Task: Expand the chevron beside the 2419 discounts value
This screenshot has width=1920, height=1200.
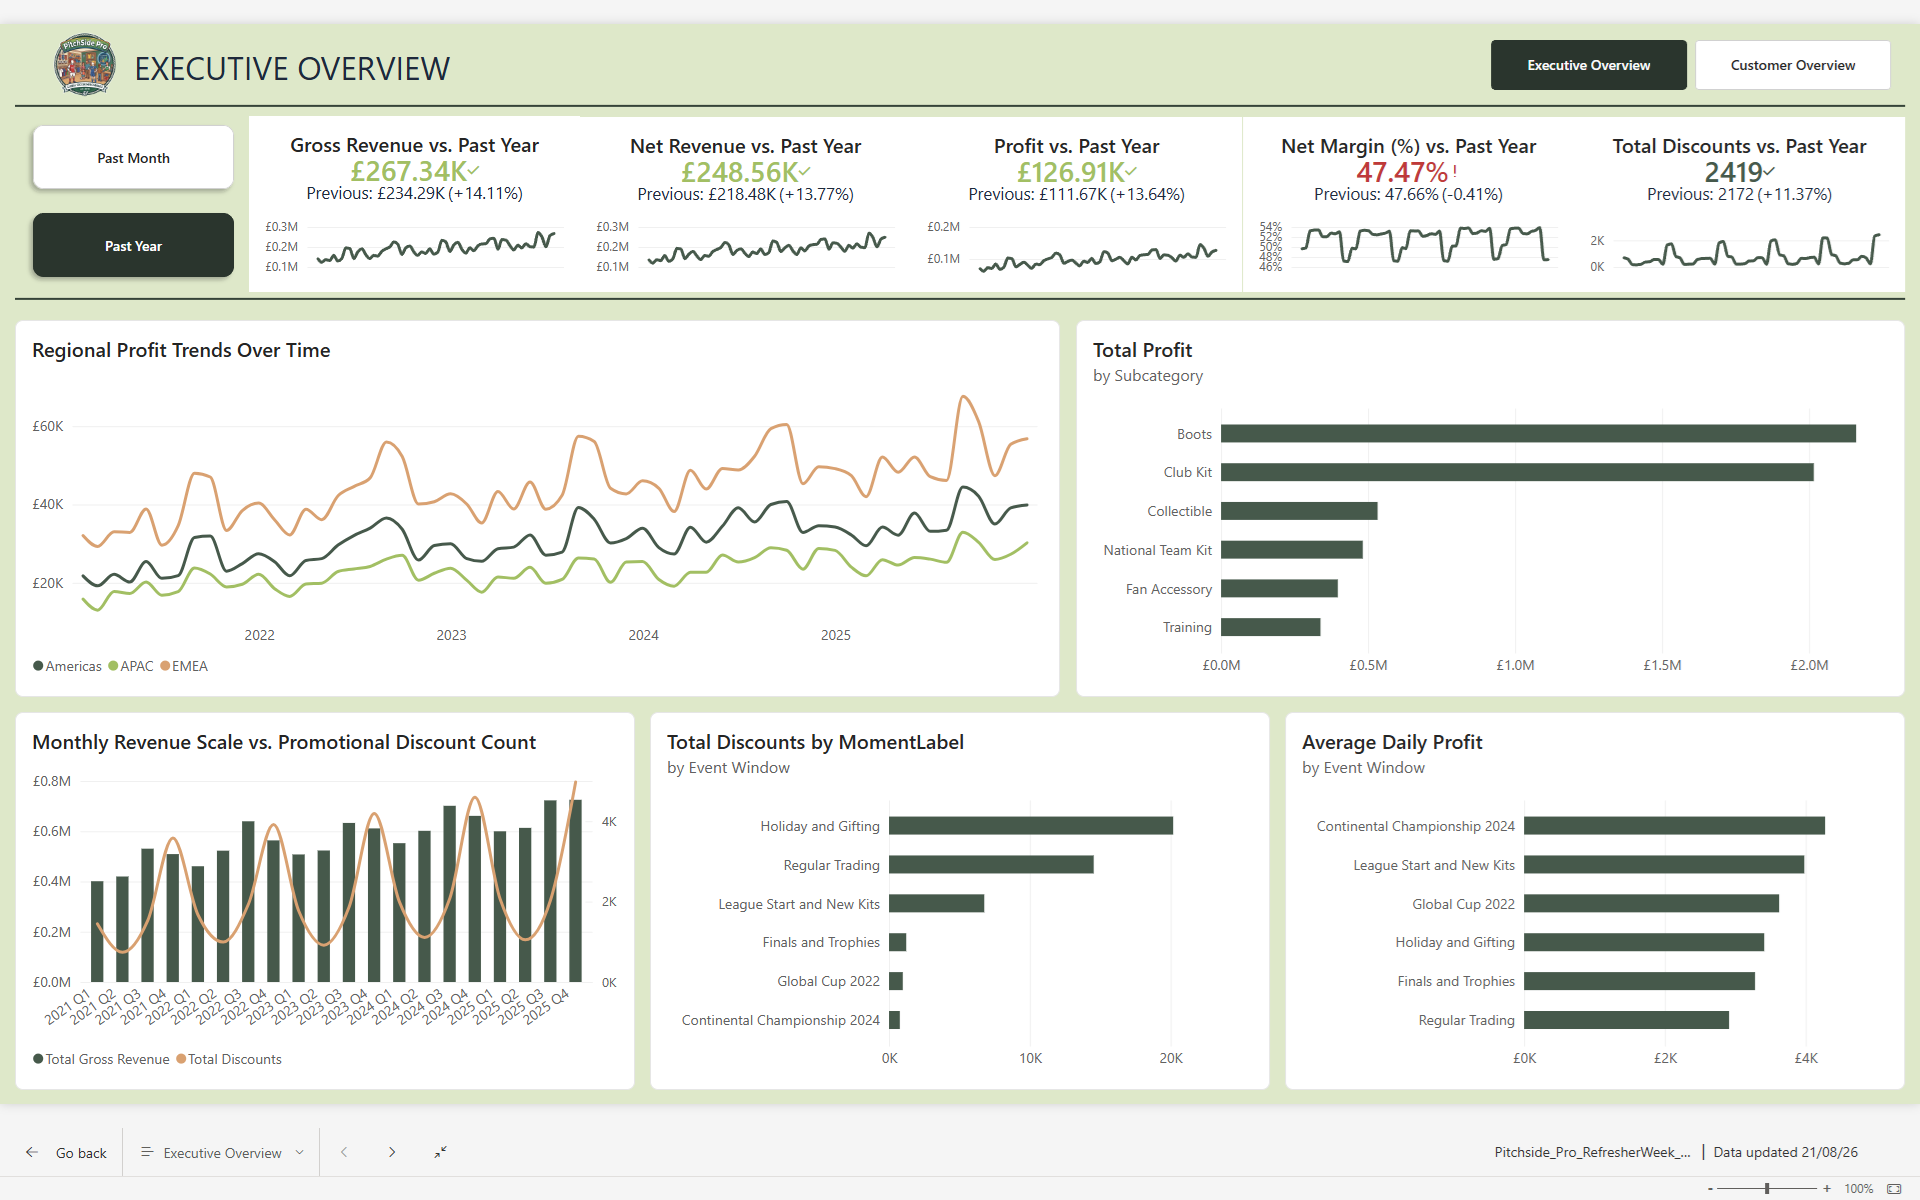Action: pyautogui.click(x=1769, y=172)
